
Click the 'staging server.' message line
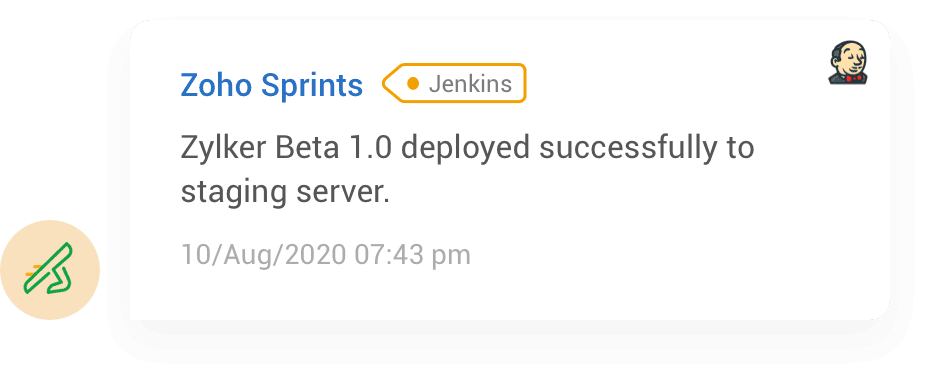click(285, 193)
